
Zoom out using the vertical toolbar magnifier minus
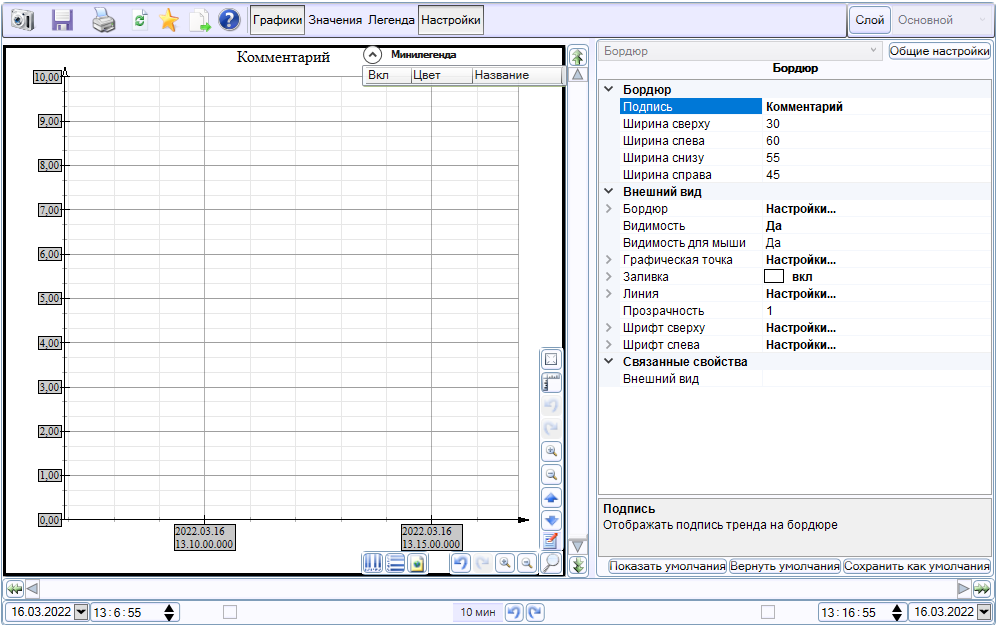[x=551, y=474]
